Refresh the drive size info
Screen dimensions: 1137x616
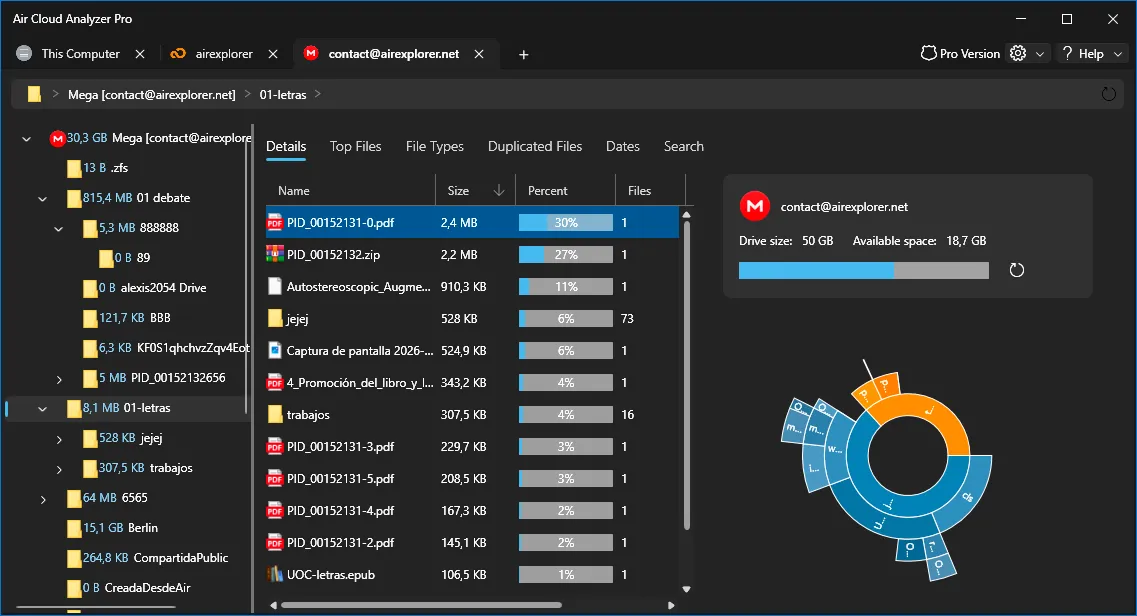(x=1017, y=270)
